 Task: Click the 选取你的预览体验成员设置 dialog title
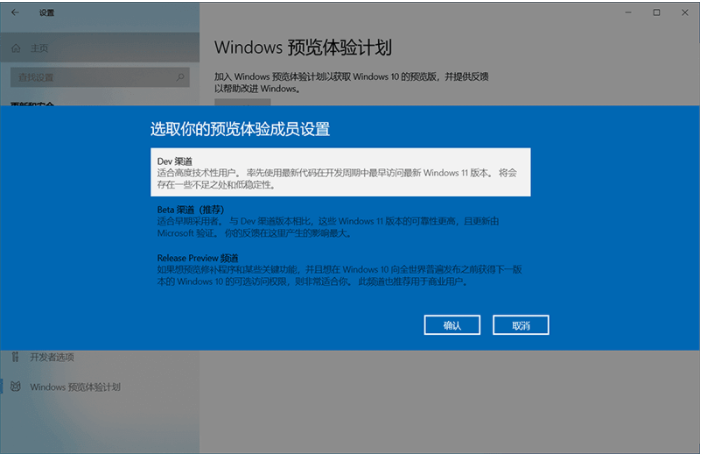[x=240, y=129]
